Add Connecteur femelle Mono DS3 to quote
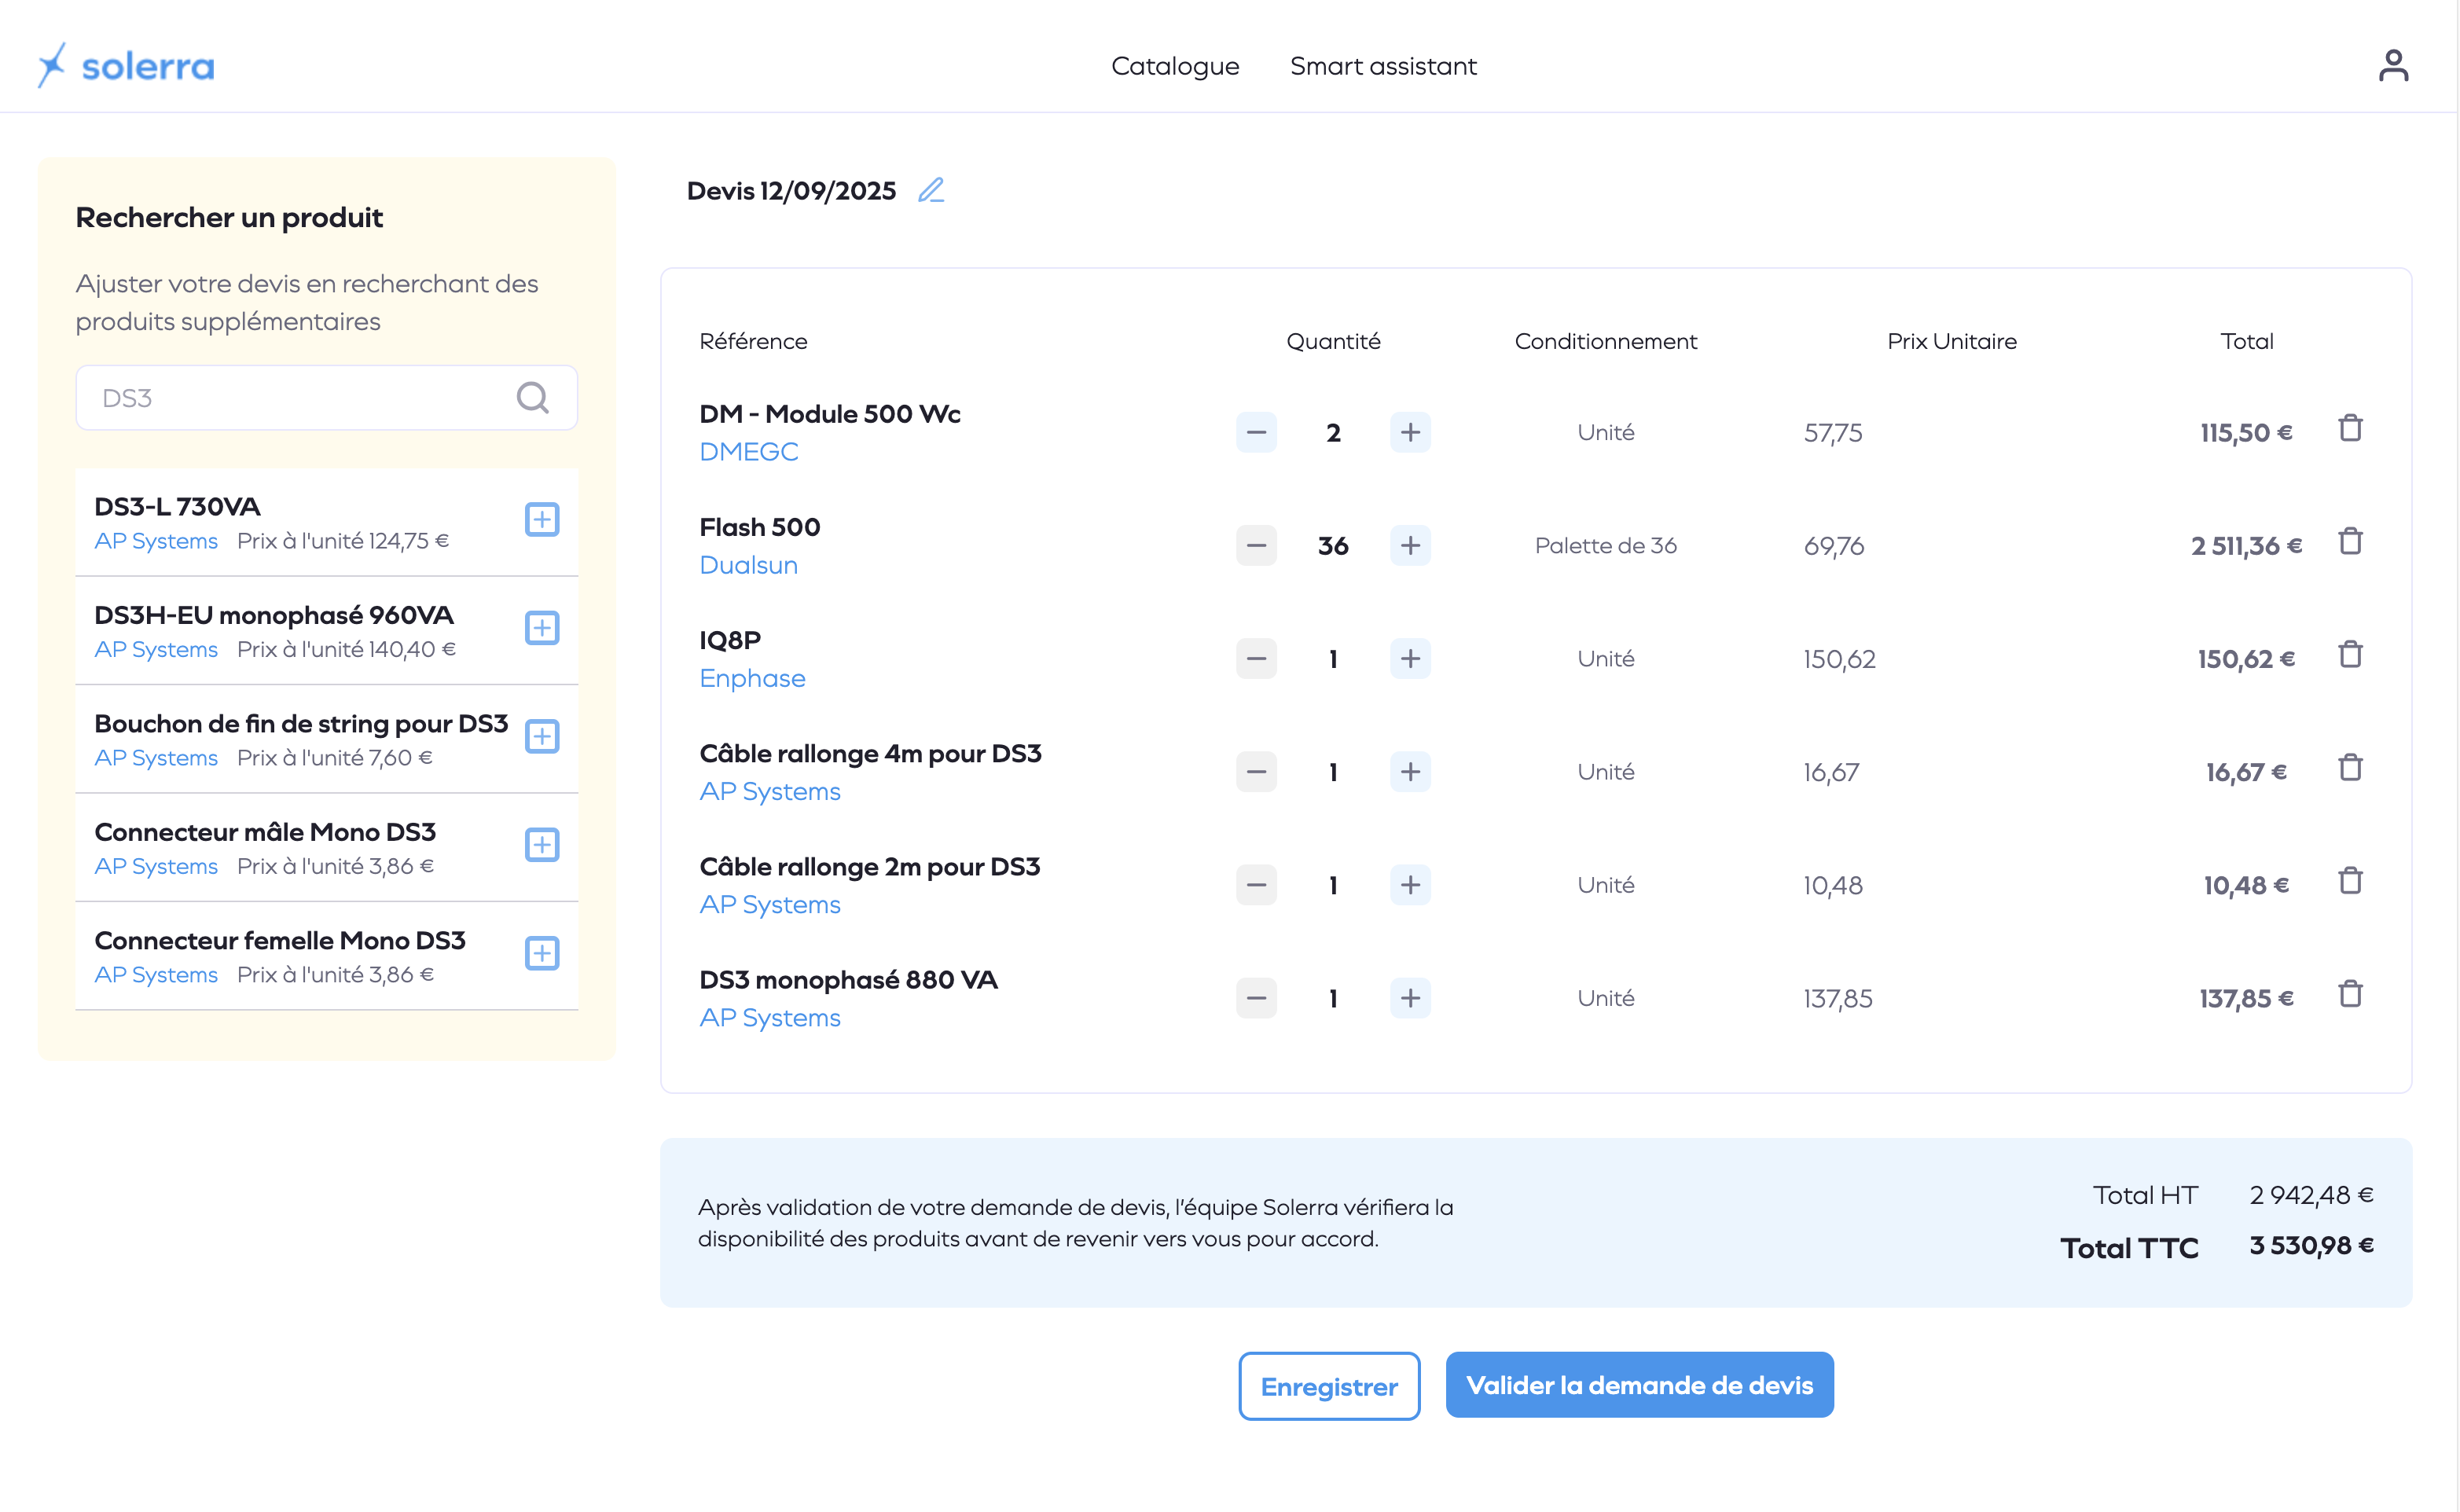 tap(541, 954)
